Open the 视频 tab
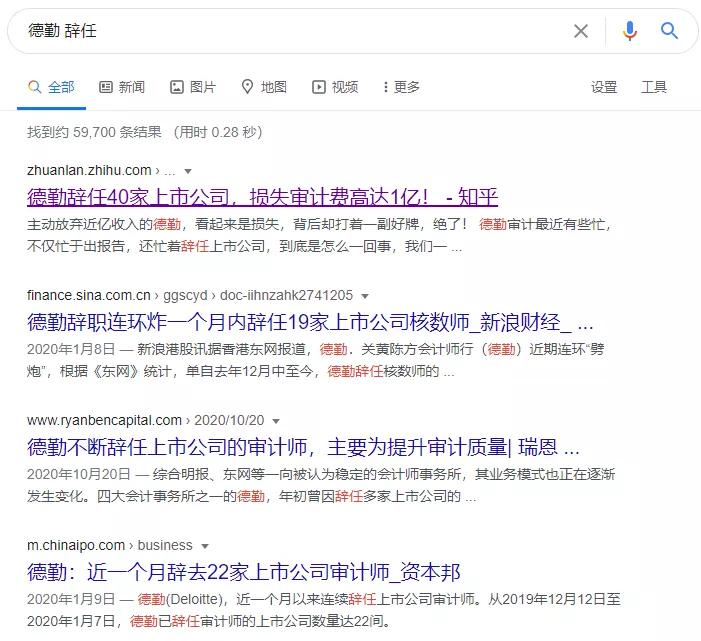This screenshot has width=701, height=641. click(335, 87)
